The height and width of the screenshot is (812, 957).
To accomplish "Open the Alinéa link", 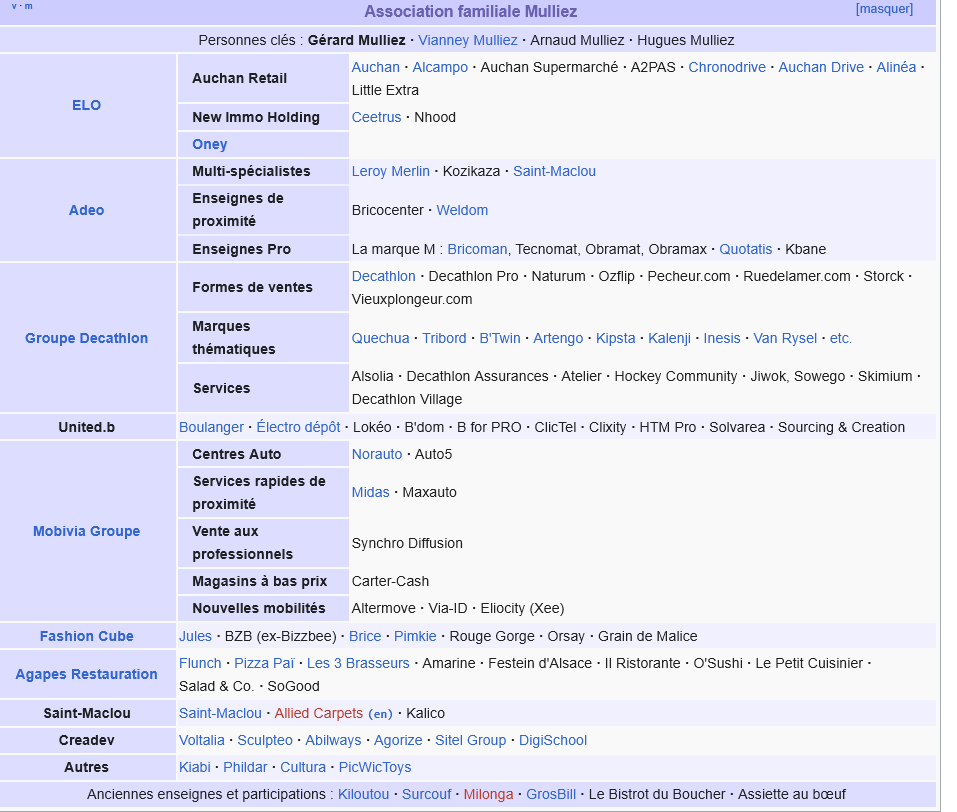I will 896,67.
